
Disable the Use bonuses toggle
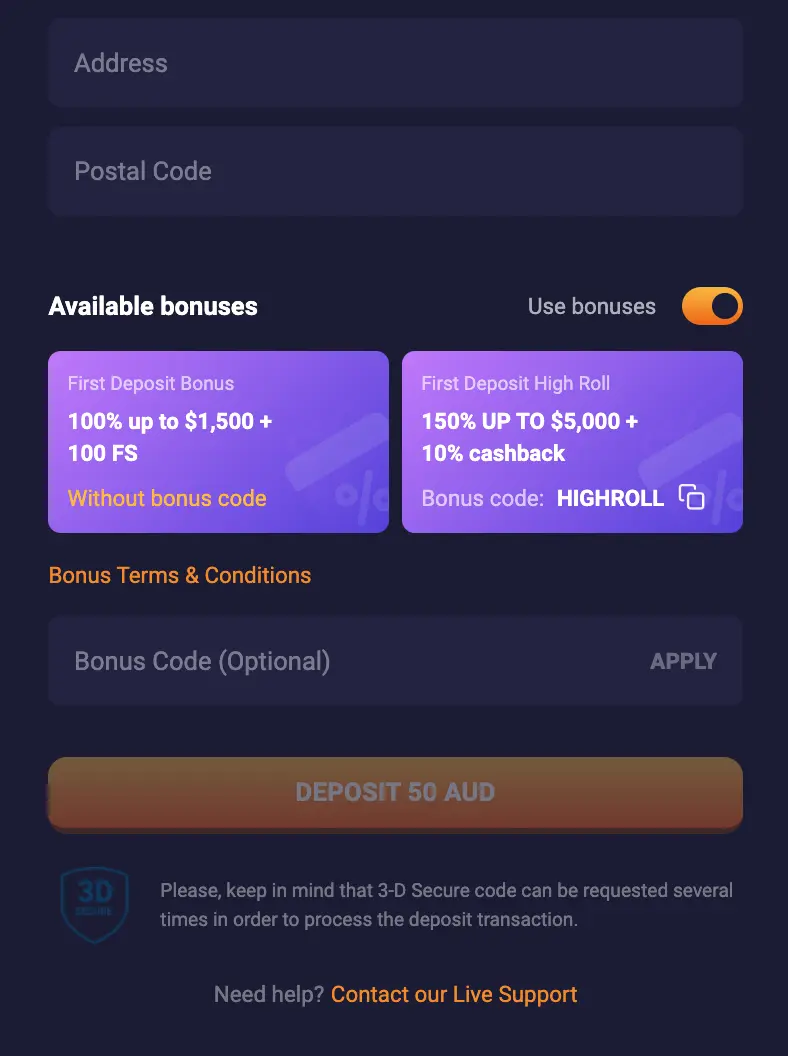tap(712, 306)
